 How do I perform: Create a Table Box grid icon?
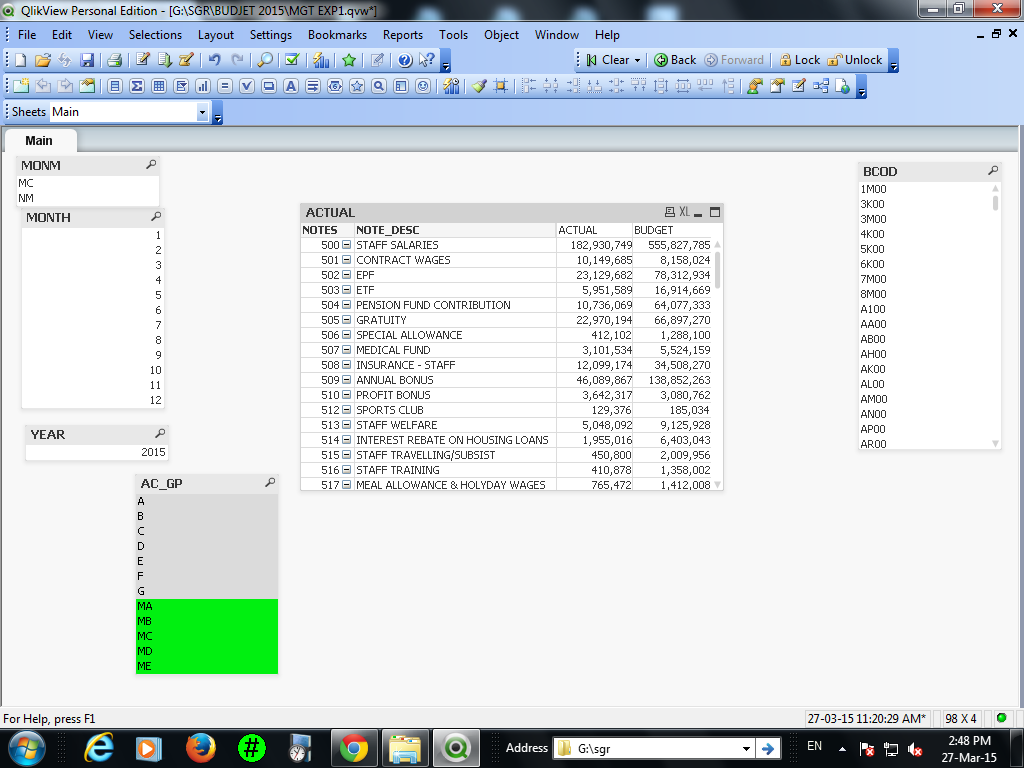159,86
